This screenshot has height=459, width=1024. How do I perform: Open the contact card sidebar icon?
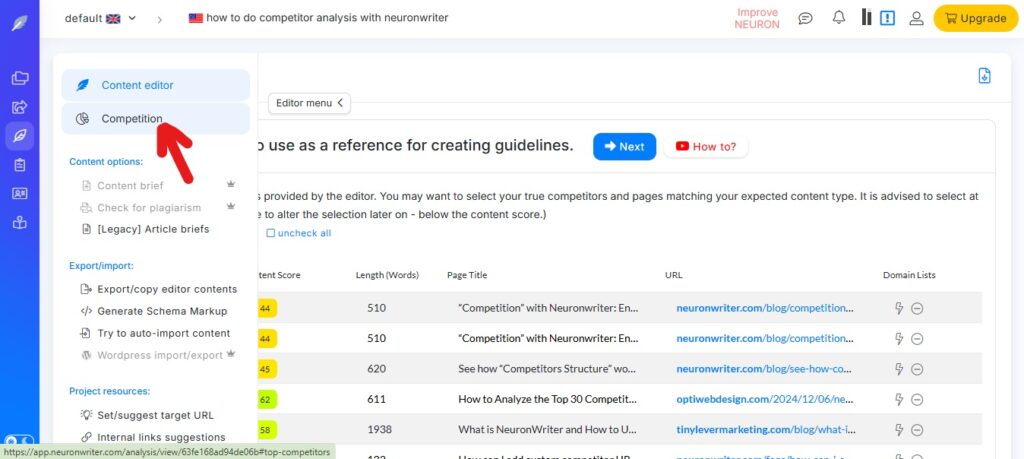point(20,194)
